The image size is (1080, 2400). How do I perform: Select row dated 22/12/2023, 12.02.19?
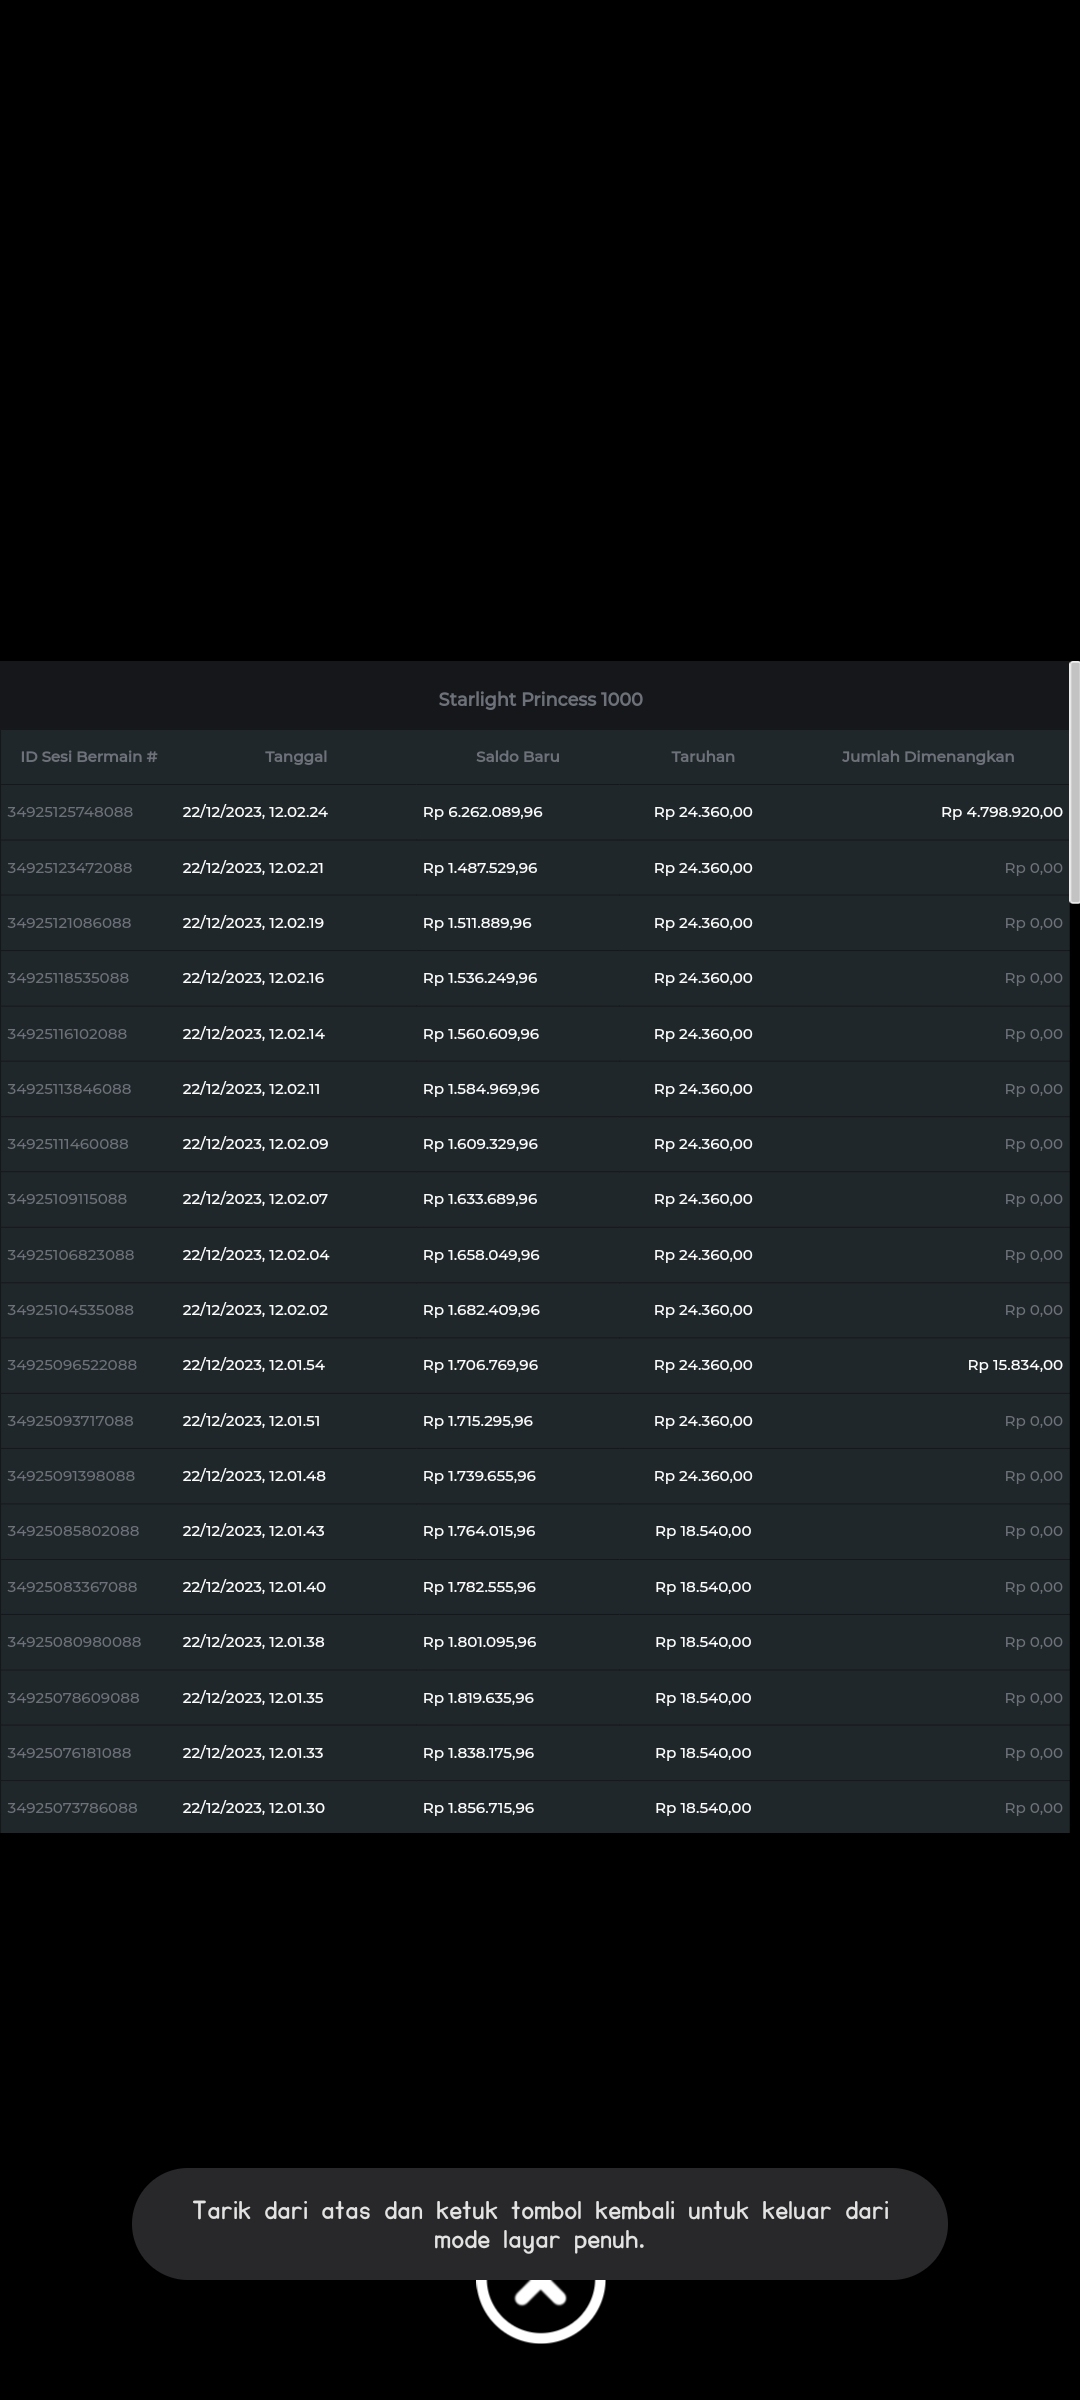[x=253, y=923]
